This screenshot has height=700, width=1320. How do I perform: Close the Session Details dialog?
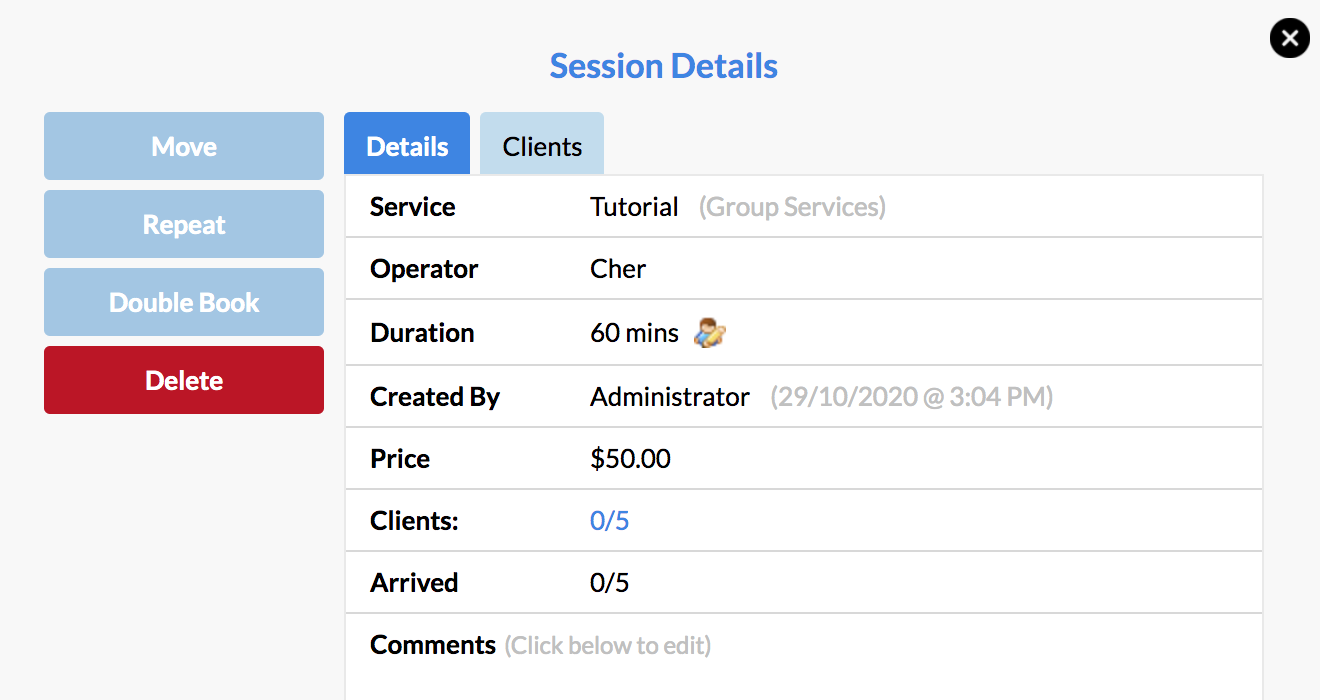click(1290, 39)
